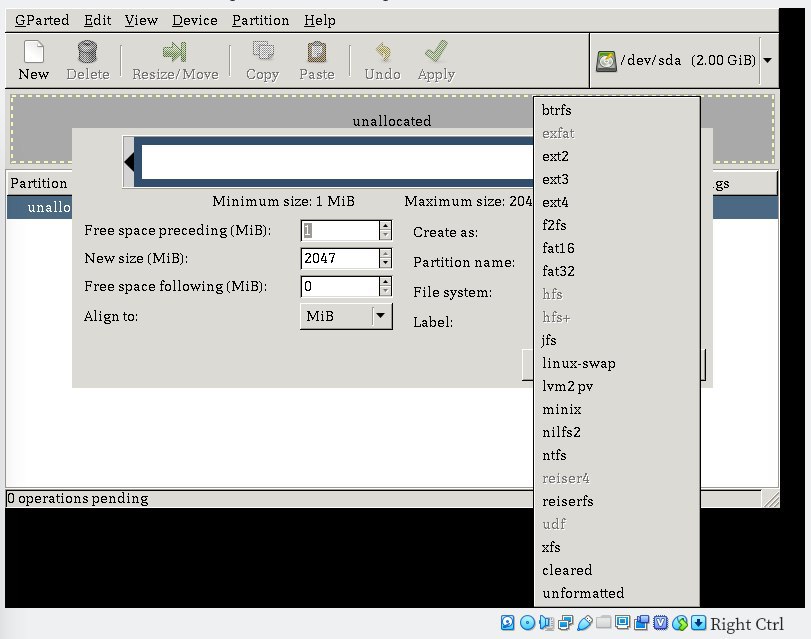Viewport: 811px width, 639px height.
Task: Click the VirtualBox green globe status icon
Action: pos(680,622)
